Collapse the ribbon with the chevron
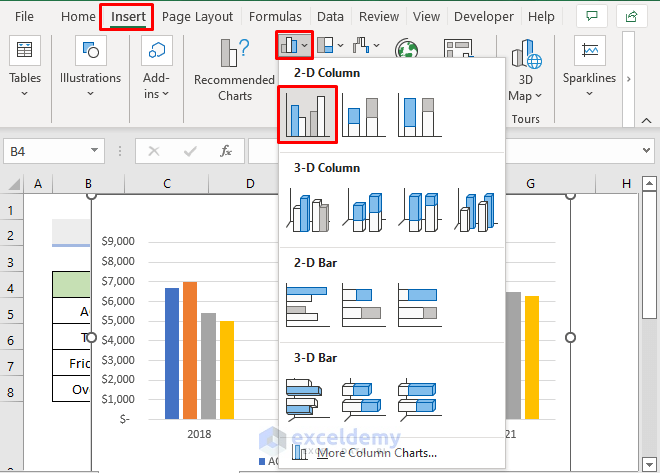Image resolution: width=660 pixels, height=473 pixels. 646,121
